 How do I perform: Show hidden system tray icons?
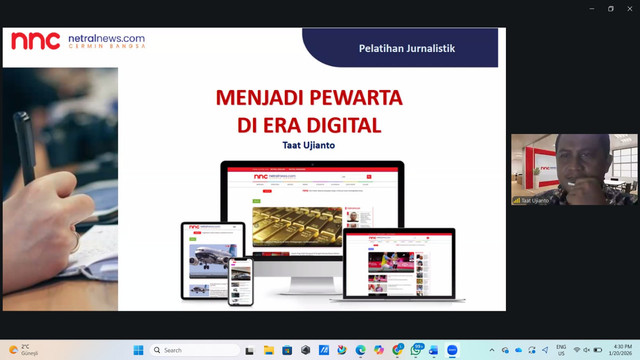point(492,350)
